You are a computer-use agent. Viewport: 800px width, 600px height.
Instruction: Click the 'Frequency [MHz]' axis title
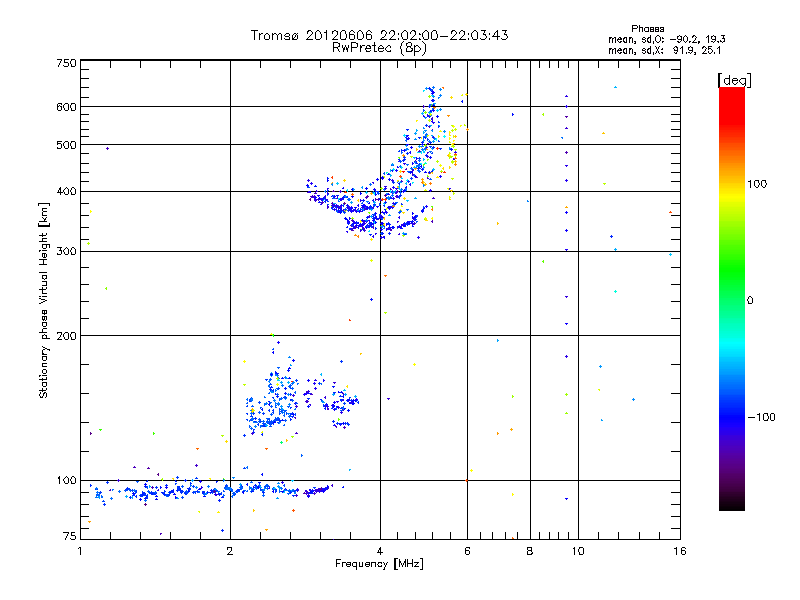[379, 564]
